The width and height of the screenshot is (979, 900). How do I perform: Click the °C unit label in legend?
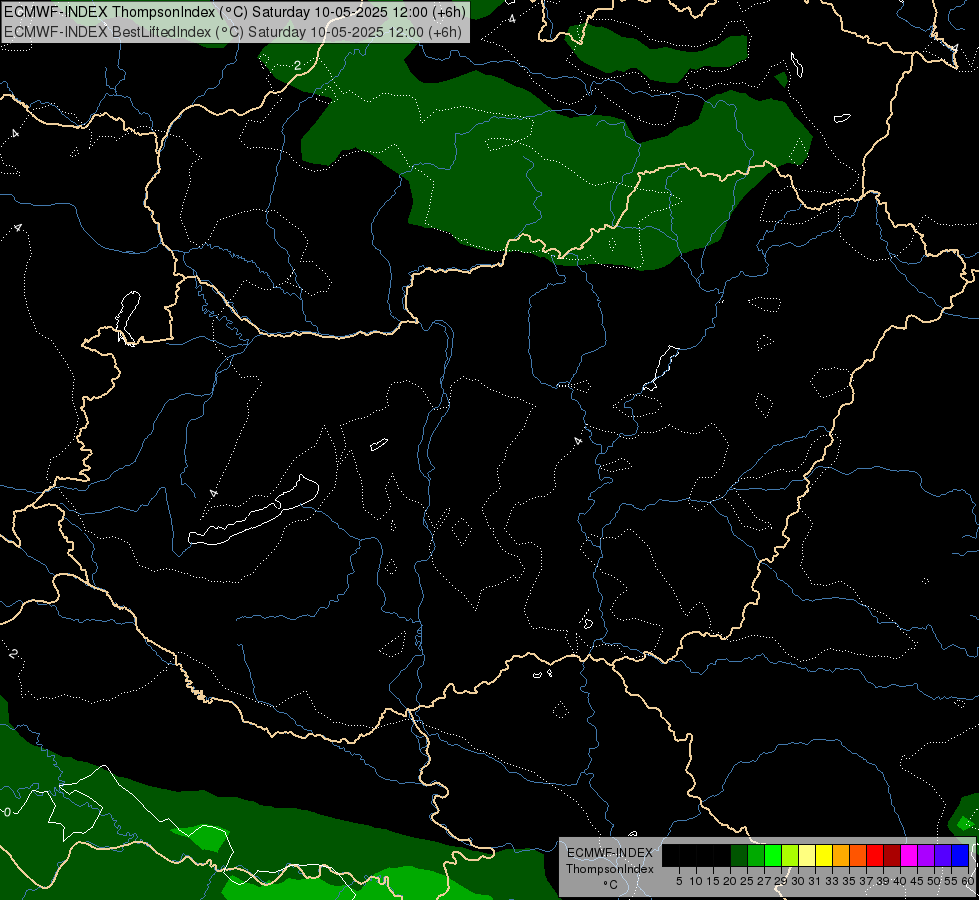pos(611,885)
